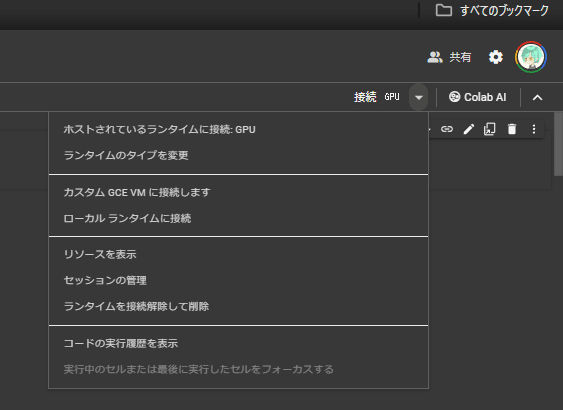Select カスタム GCE VM に接続します
563x410 pixels.
click(238, 192)
